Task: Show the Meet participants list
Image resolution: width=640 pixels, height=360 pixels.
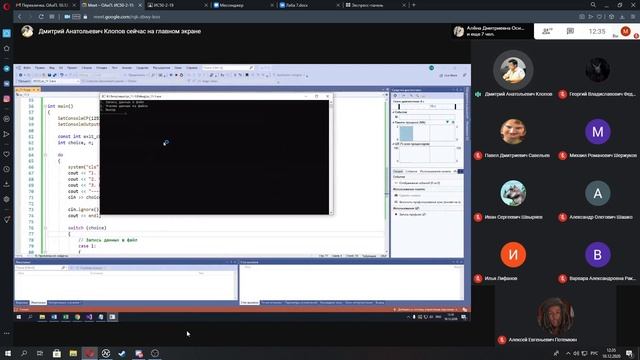Action: [547, 31]
